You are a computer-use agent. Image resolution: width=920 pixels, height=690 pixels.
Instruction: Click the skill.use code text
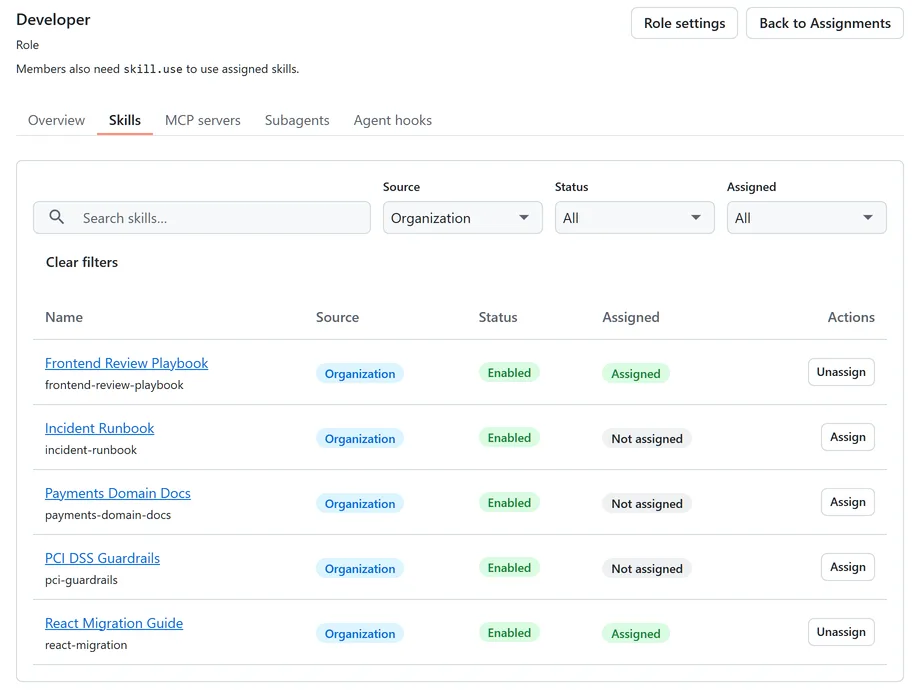tap(153, 69)
